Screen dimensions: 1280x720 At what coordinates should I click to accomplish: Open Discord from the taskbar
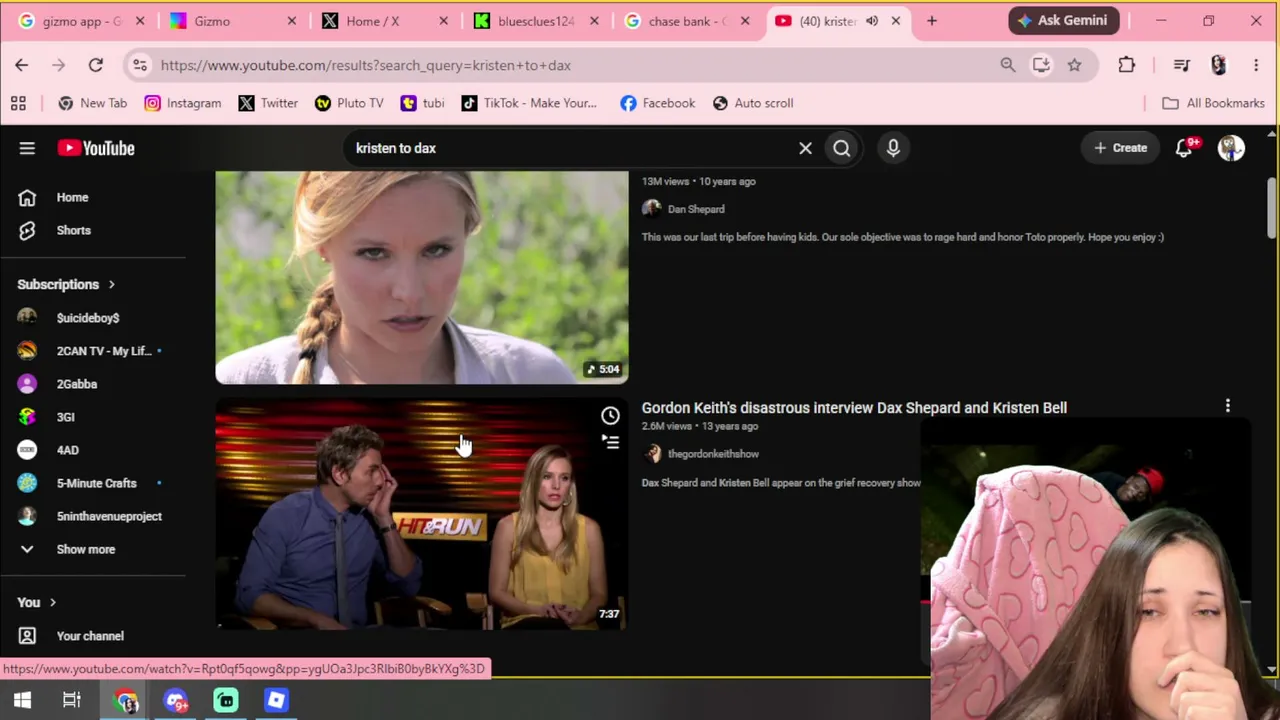[176, 700]
